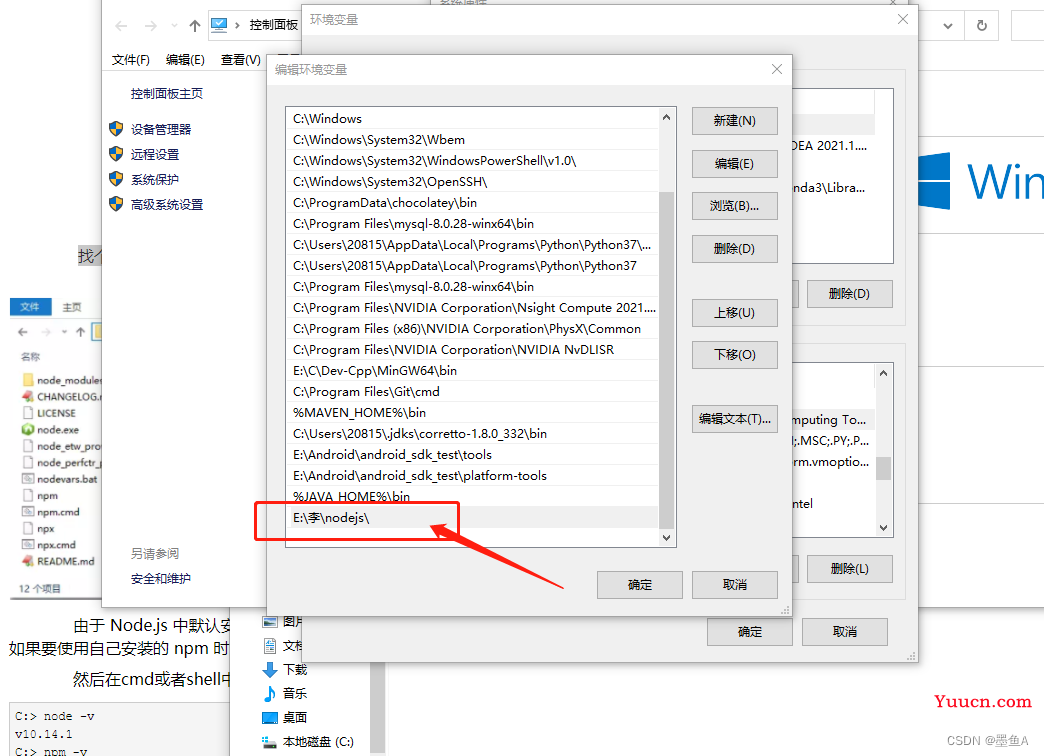The width and height of the screenshot is (1044, 756).
Task: Select the android_sdk_test\tools entry
Action: coord(472,455)
